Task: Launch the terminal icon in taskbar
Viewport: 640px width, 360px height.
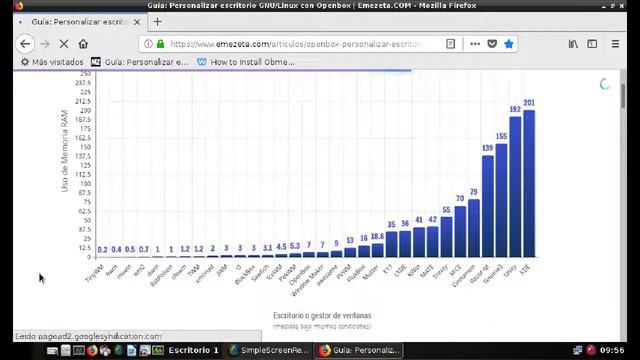Action: pos(79,351)
